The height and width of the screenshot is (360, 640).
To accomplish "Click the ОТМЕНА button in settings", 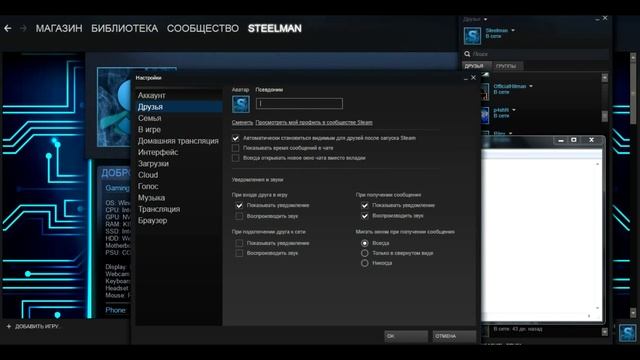I will click(454, 336).
